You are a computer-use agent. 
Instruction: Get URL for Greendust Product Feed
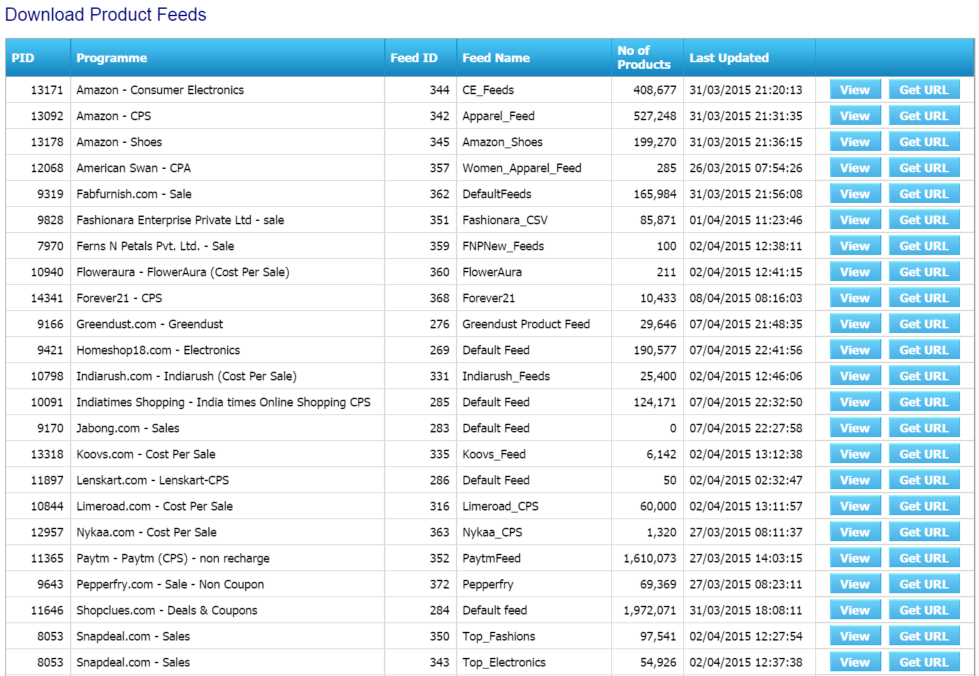click(923, 324)
